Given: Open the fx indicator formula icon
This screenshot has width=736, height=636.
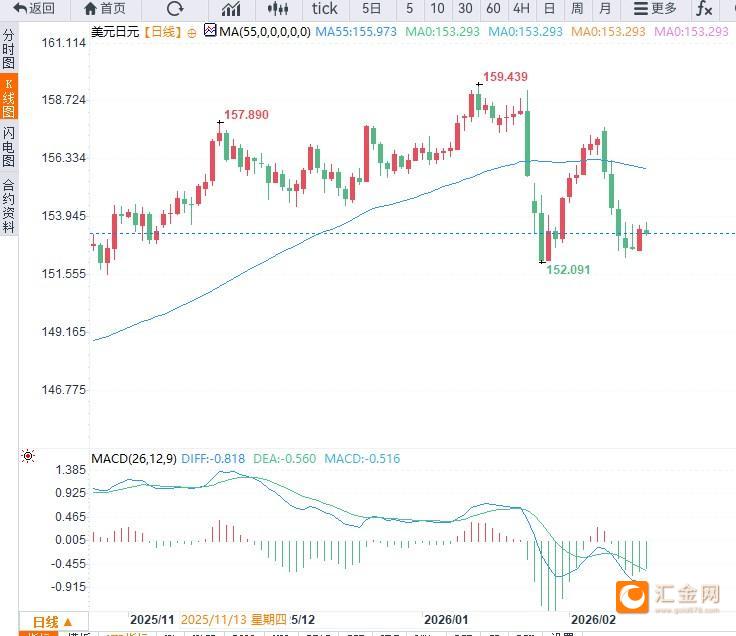Looking at the screenshot, I should (x=704, y=8).
